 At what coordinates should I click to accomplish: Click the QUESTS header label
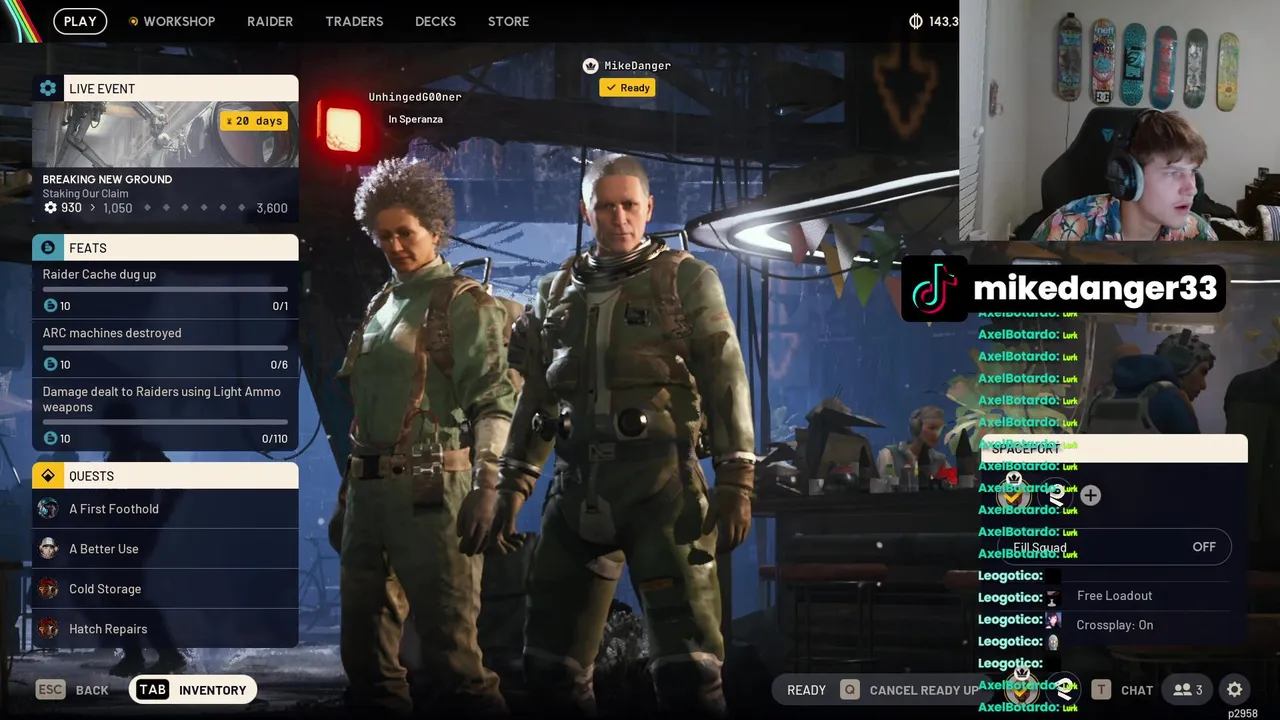point(91,476)
